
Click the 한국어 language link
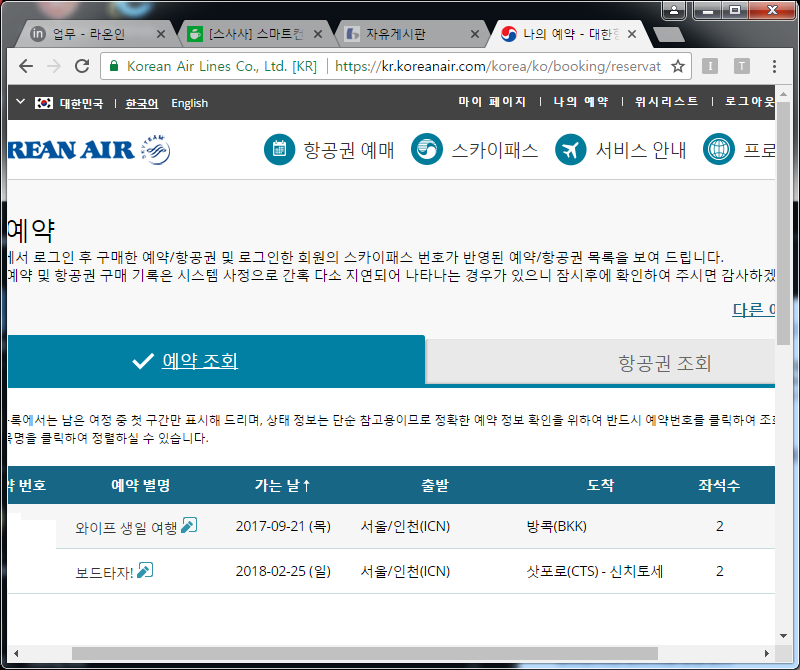142,103
